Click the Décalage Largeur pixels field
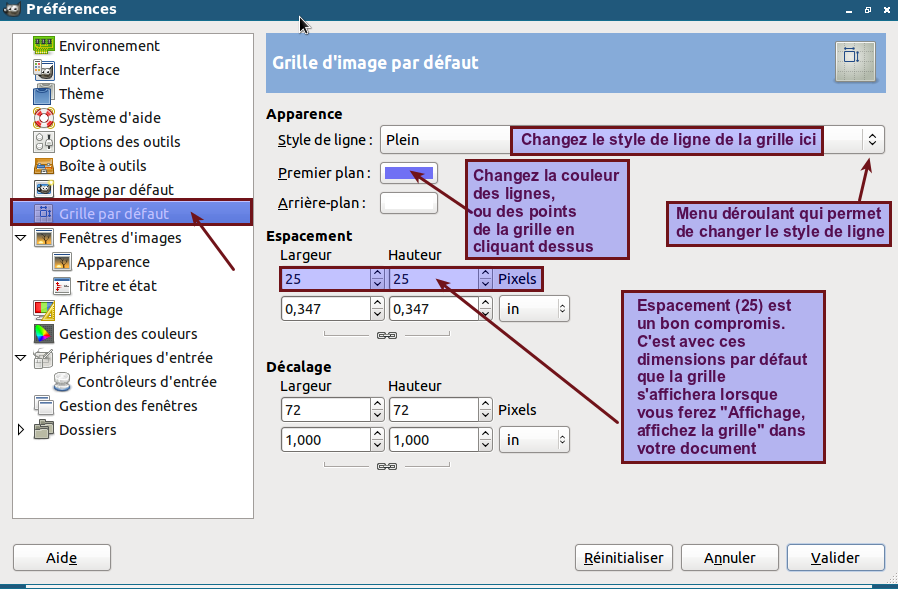The image size is (898, 589). click(x=325, y=410)
